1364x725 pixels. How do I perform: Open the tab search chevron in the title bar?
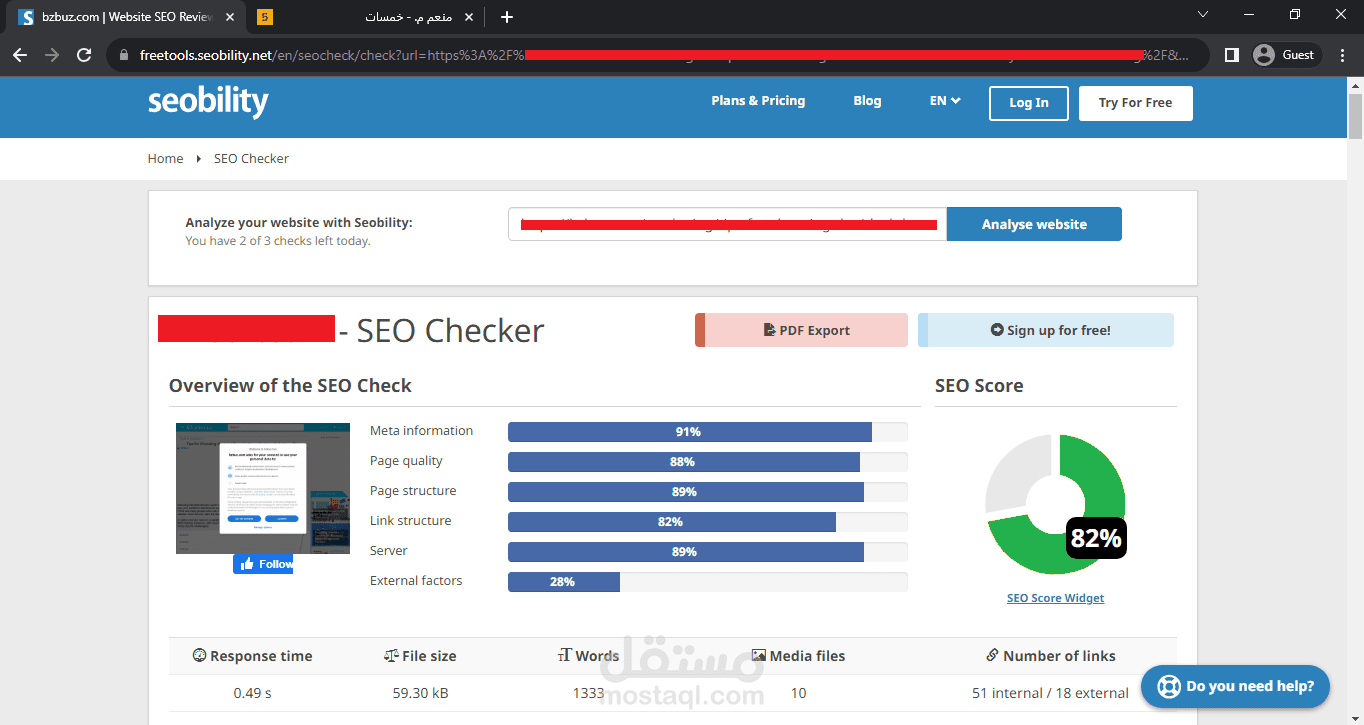coord(1203,14)
